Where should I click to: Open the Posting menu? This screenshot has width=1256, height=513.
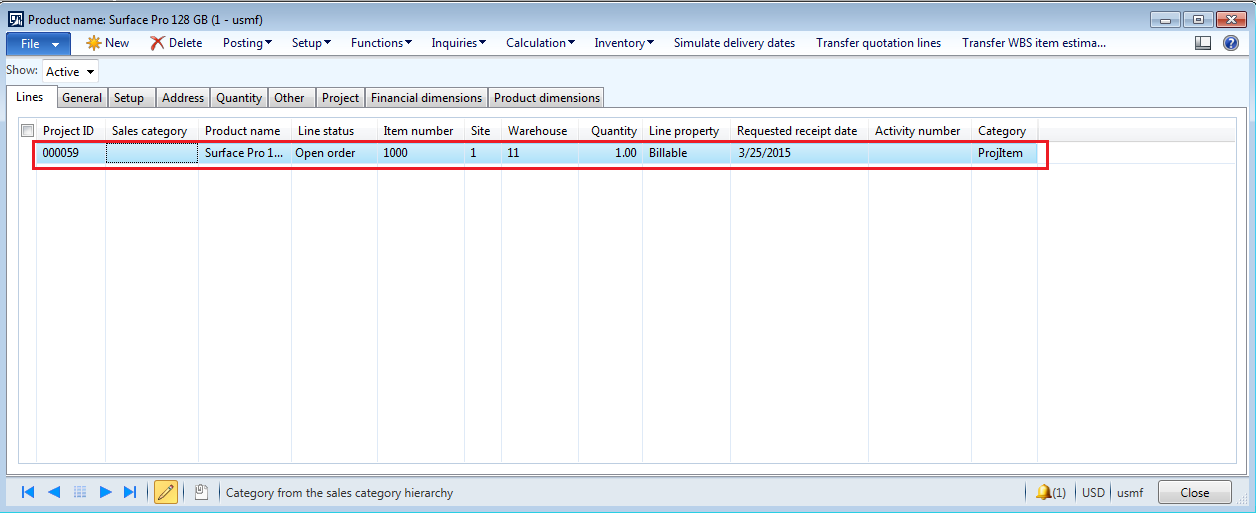pyautogui.click(x=247, y=43)
